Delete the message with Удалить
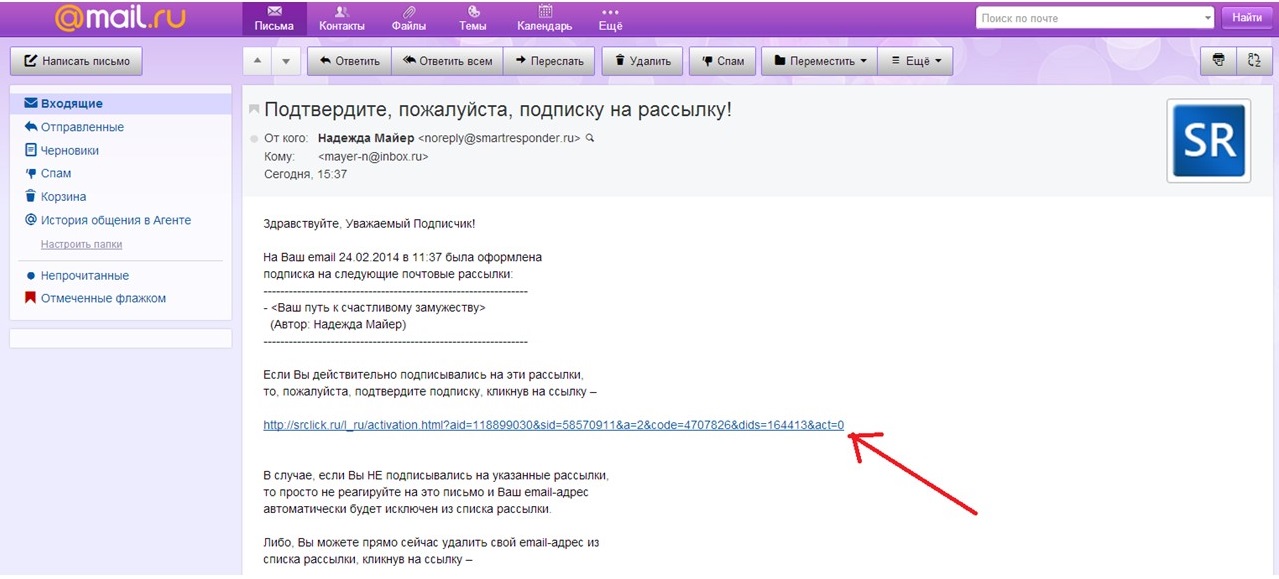 644,61
